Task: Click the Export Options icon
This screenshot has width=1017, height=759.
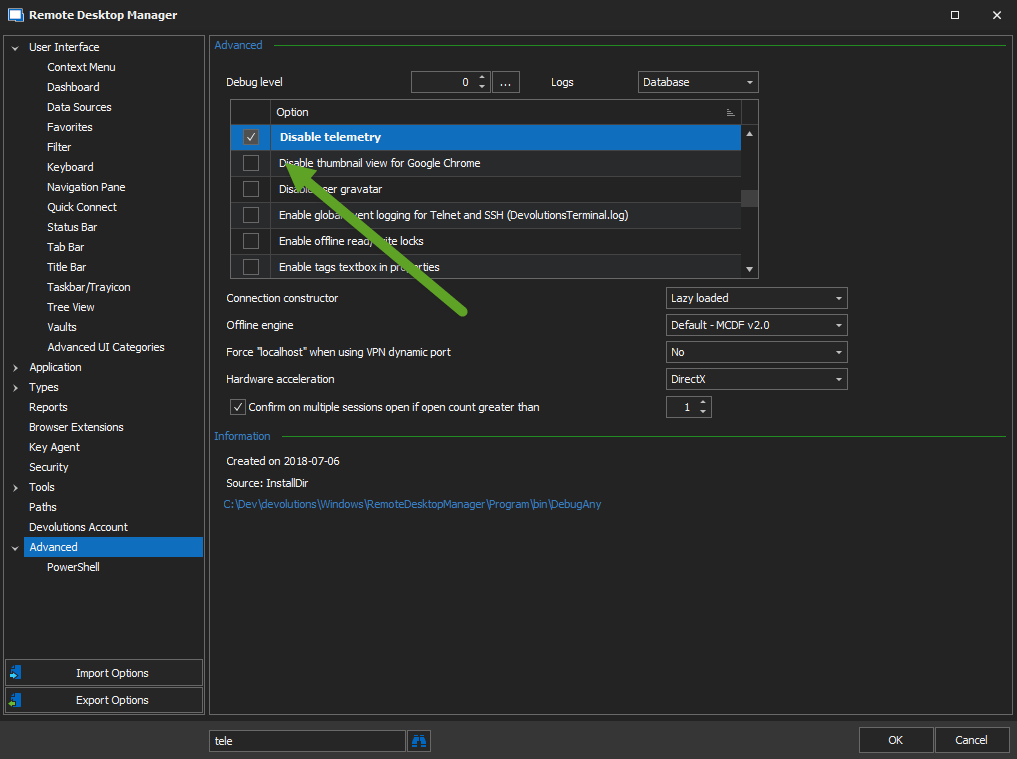Action: click(x=16, y=700)
